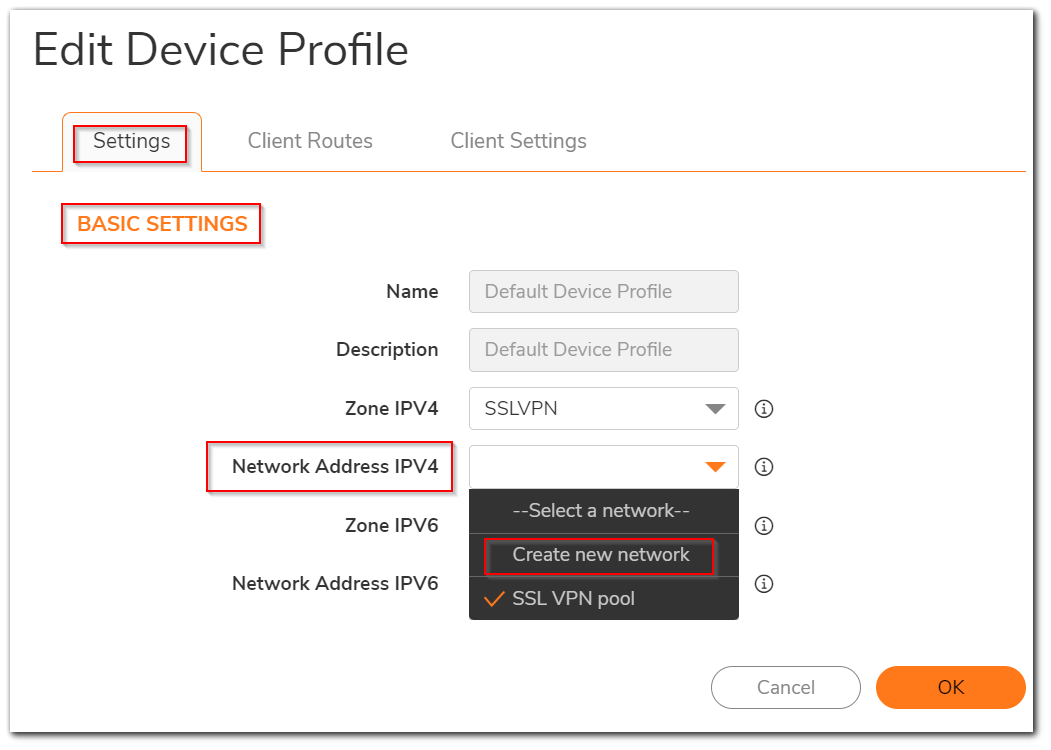Click the BASIC SETTINGS section heading
Viewport: 1051px width, 750px height.
point(162,224)
